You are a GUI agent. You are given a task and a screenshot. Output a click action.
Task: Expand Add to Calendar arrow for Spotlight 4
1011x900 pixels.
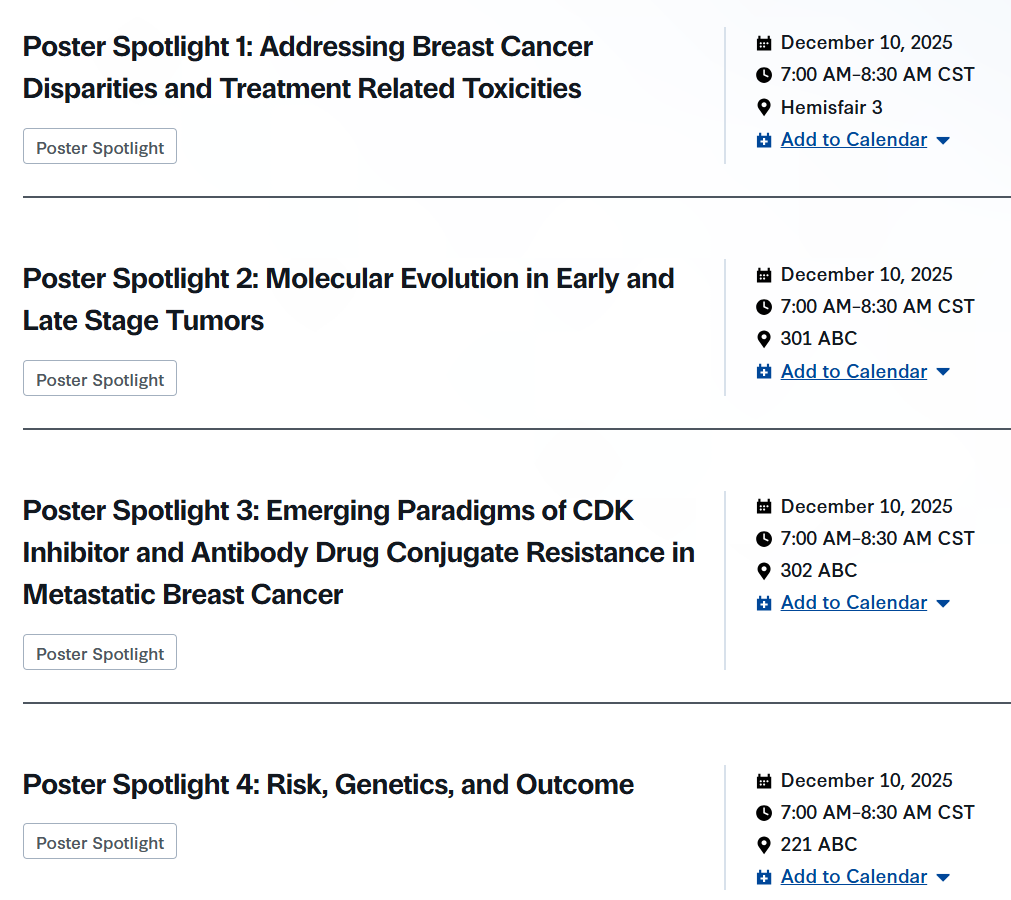tap(943, 878)
